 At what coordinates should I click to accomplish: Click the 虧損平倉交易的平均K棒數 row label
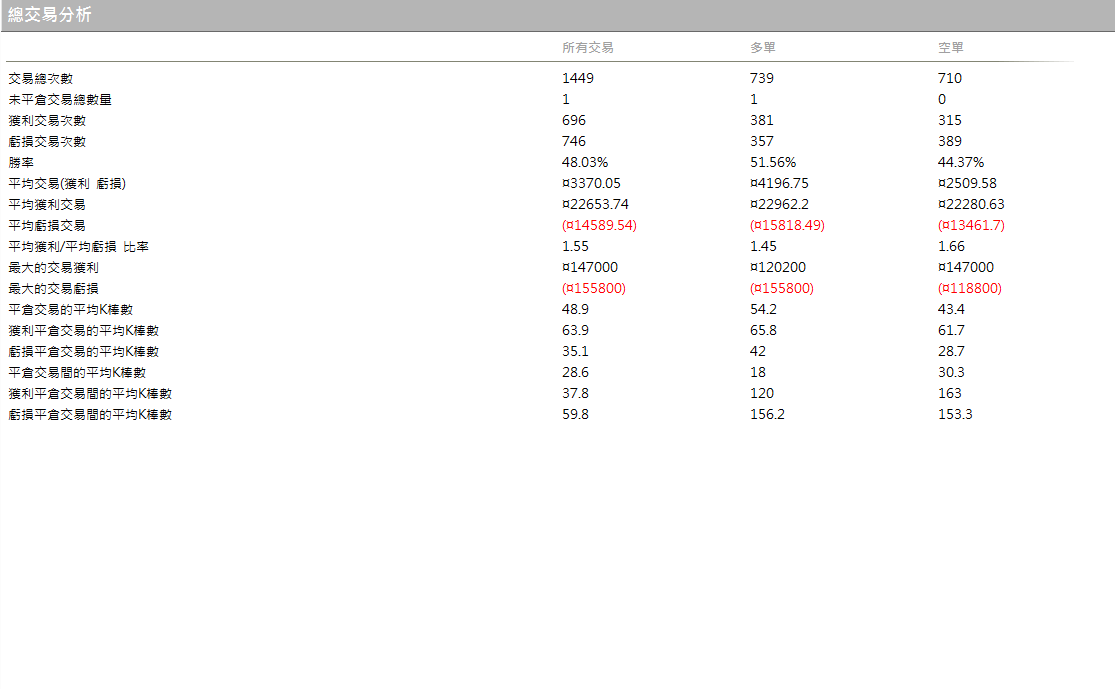pos(84,351)
